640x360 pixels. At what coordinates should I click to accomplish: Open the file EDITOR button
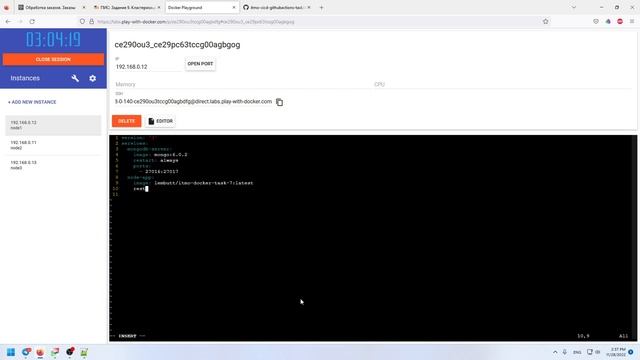pyautogui.click(x=160, y=121)
